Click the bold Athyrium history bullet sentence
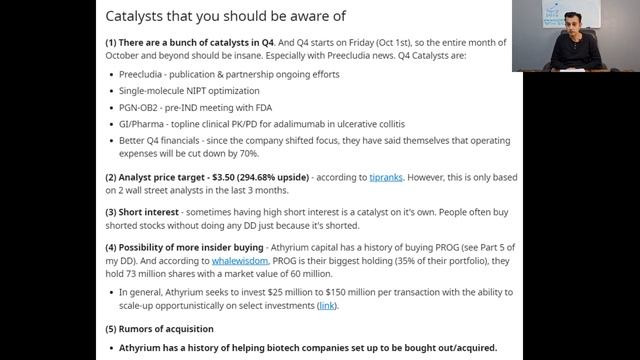Screen dimensions: 640x360 click(308, 348)
